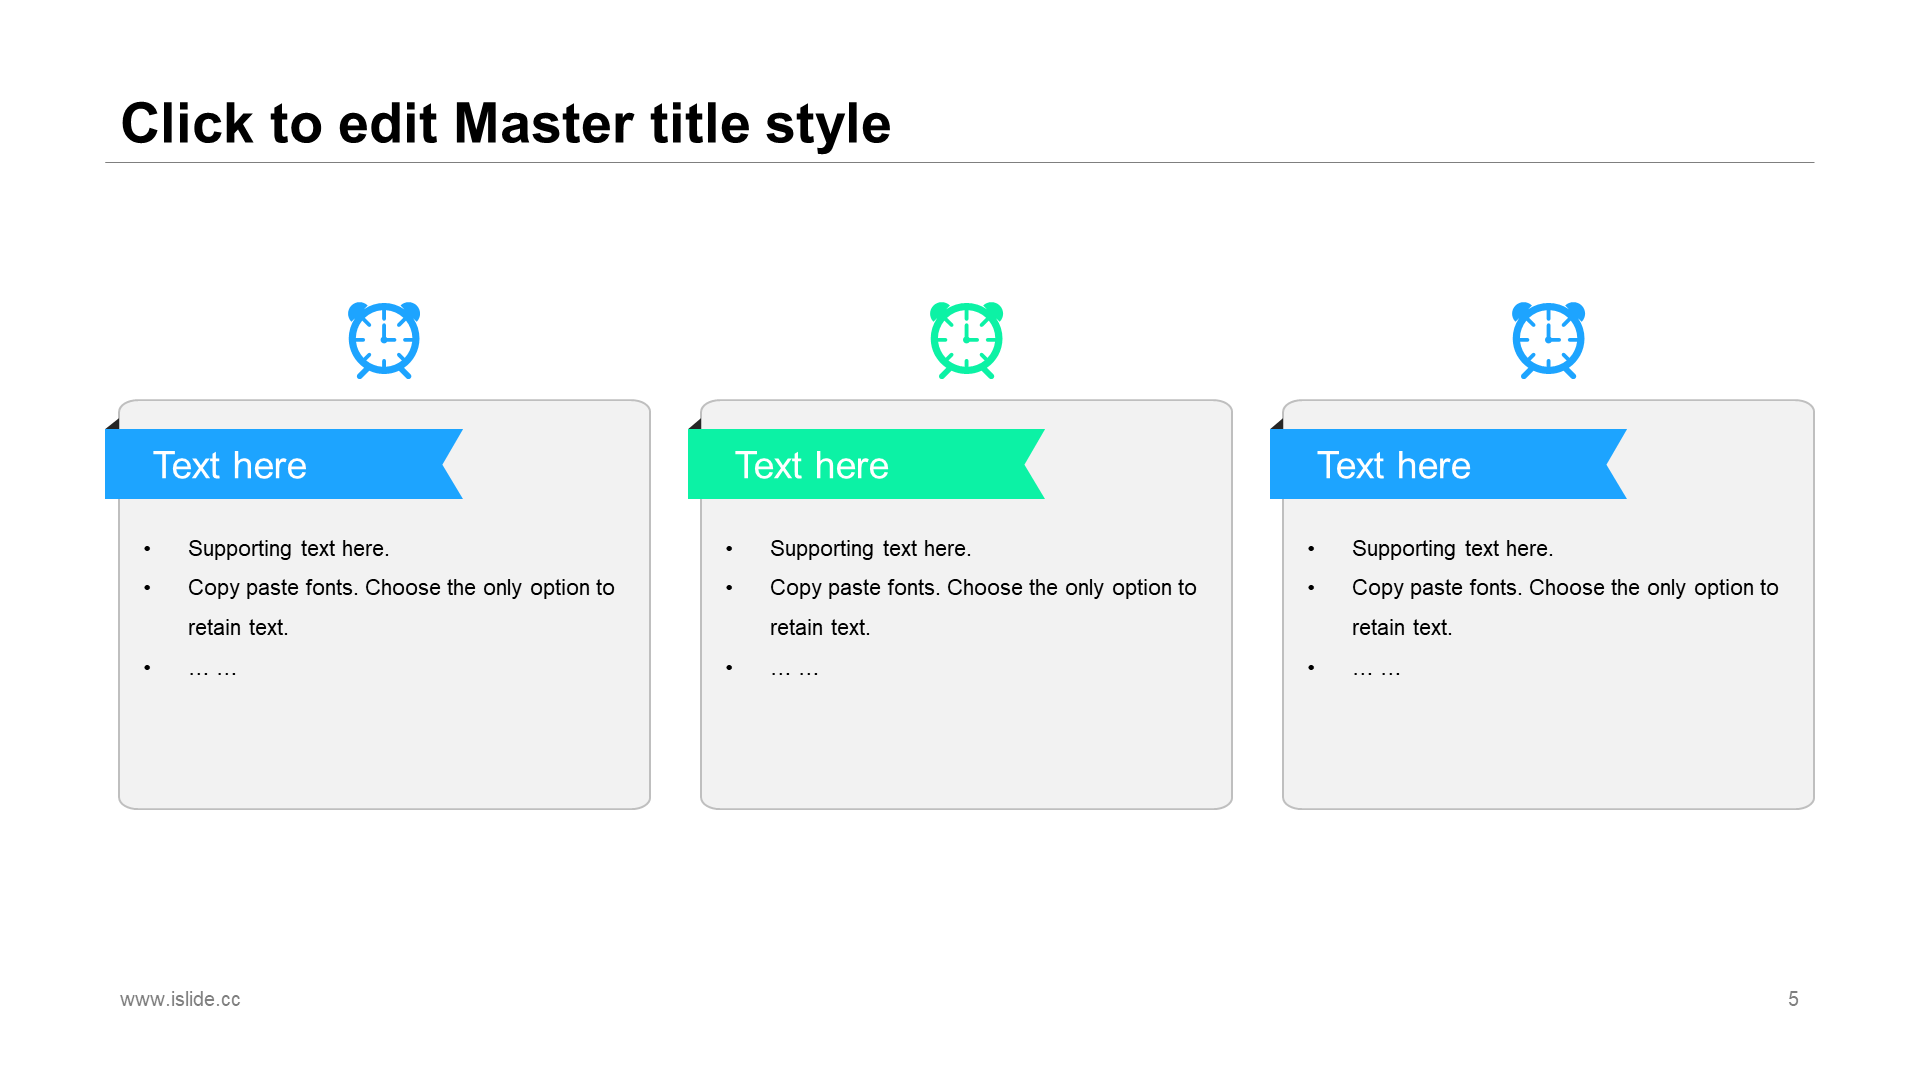Image resolution: width=1920 pixels, height=1080 pixels.
Task: Click the ellipsis bullet in right card
Action: click(1377, 668)
